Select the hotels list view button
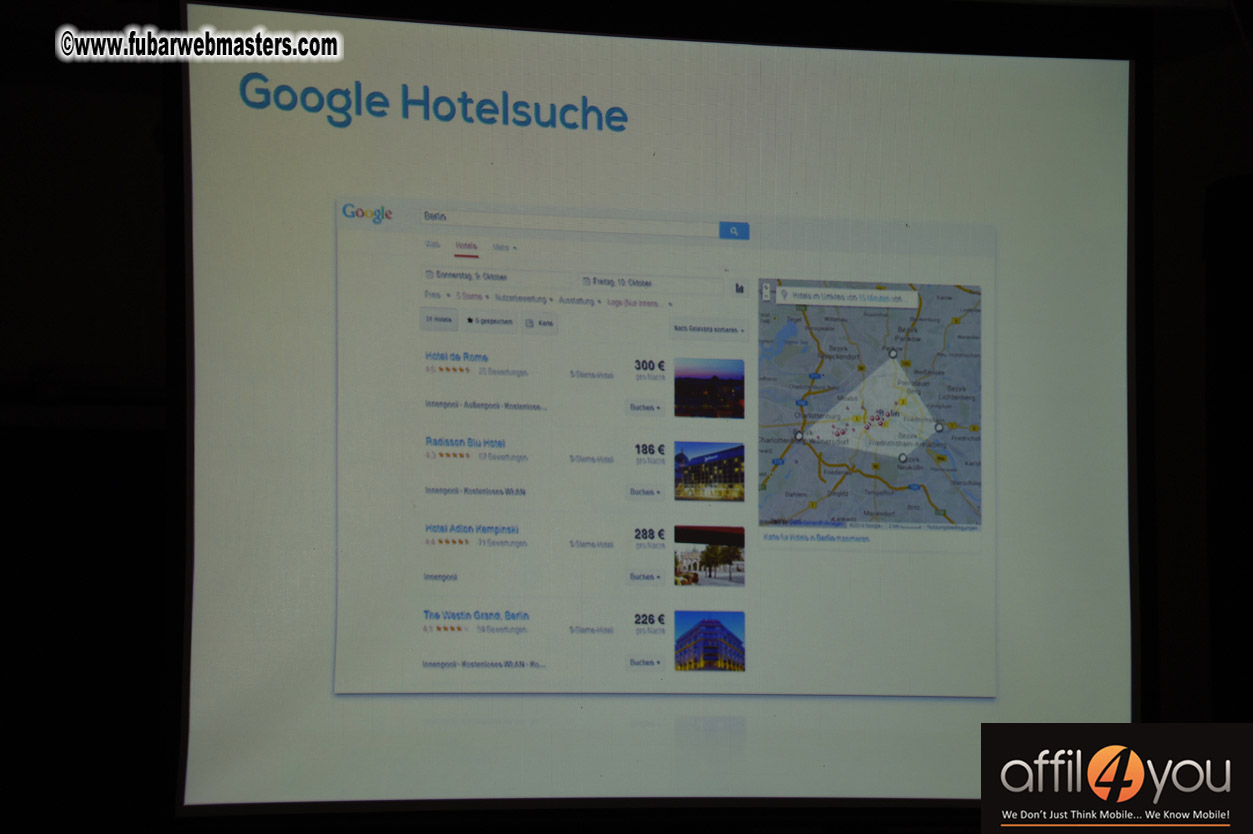This screenshot has width=1253, height=834. point(437,320)
